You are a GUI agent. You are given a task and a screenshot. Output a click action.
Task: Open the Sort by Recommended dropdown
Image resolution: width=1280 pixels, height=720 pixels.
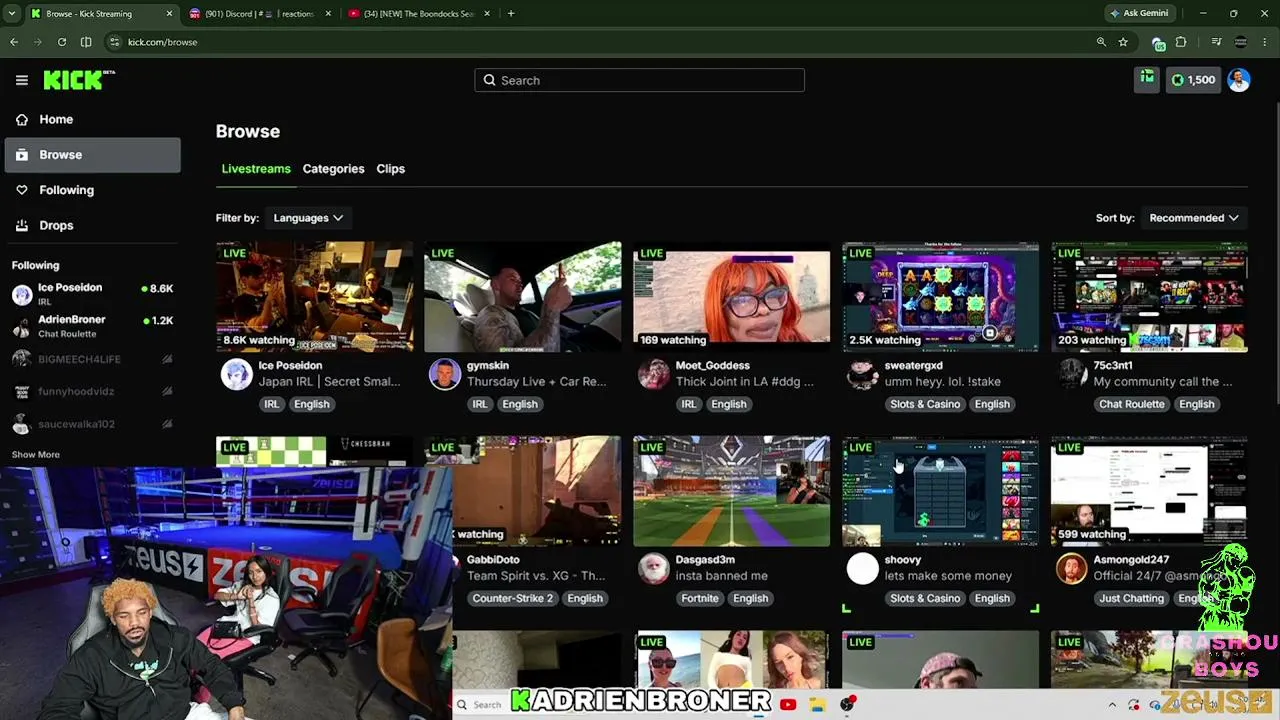pyautogui.click(x=1194, y=218)
